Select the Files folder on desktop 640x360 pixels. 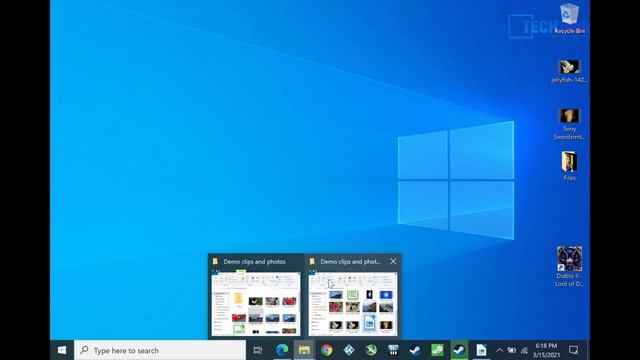tap(569, 166)
